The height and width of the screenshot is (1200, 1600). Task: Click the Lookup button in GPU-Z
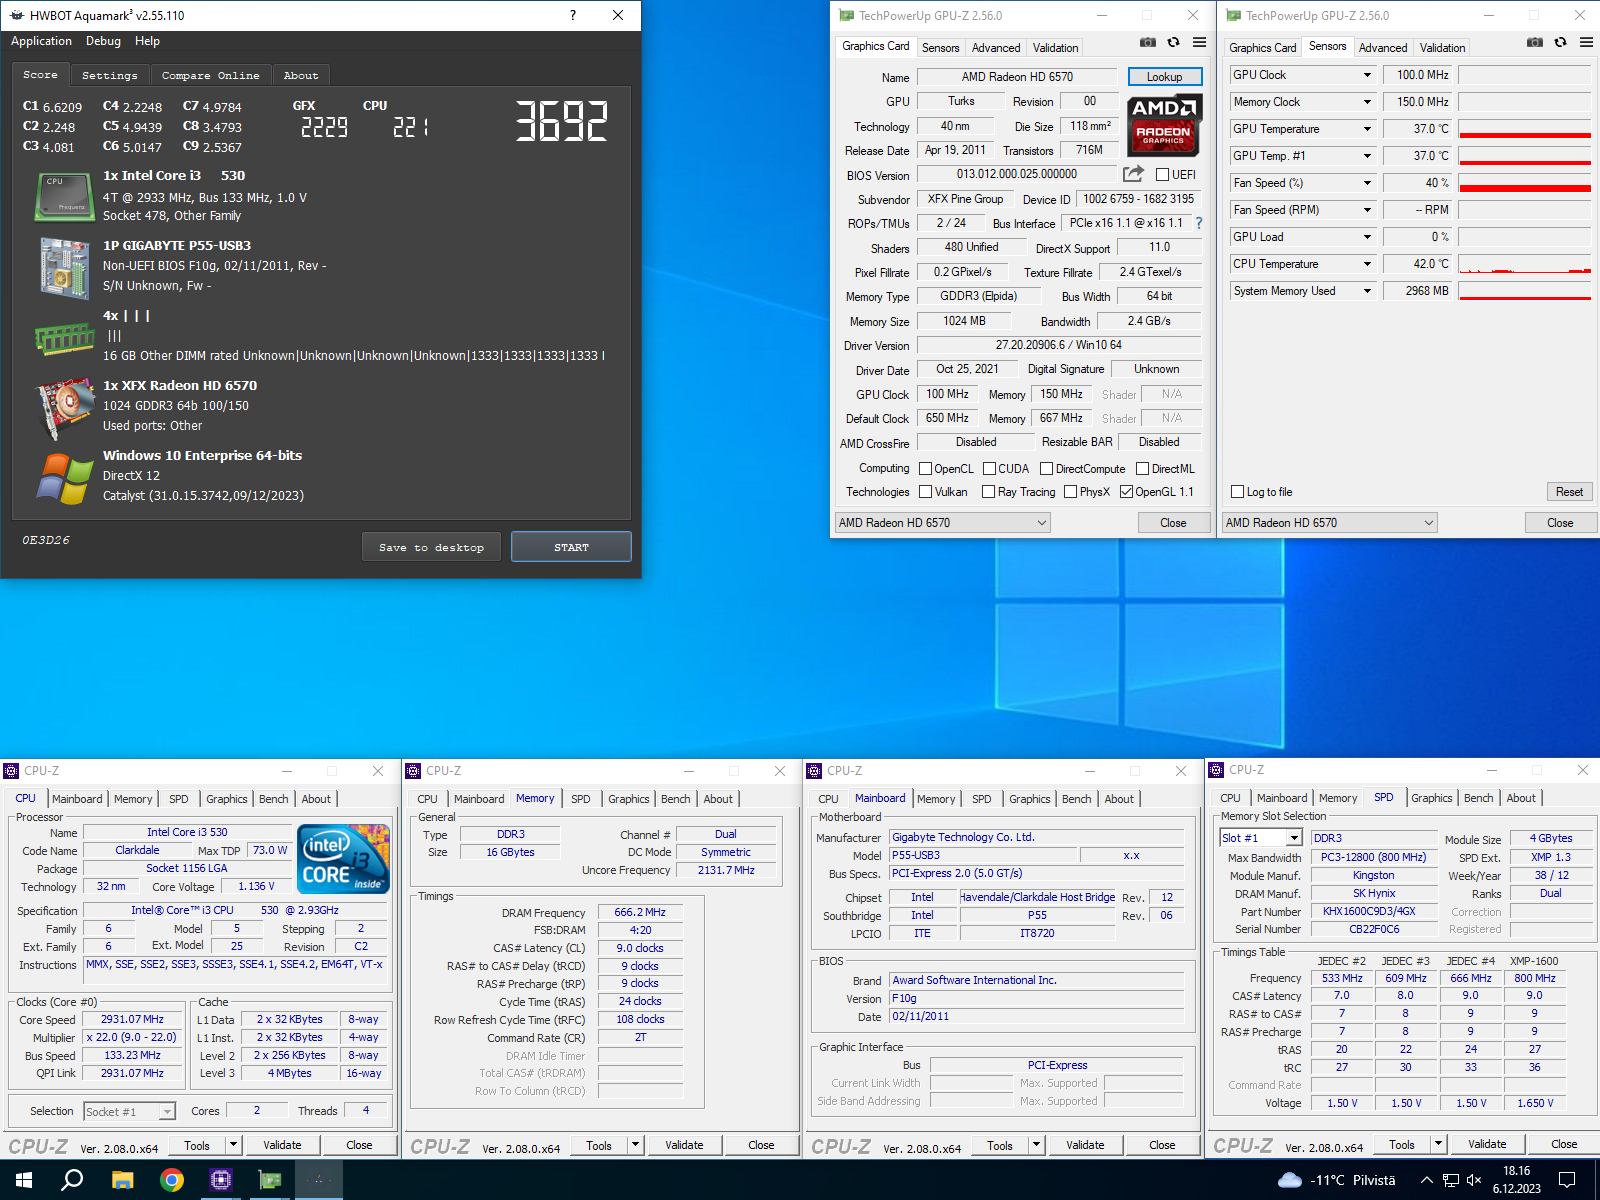(x=1165, y=77)
